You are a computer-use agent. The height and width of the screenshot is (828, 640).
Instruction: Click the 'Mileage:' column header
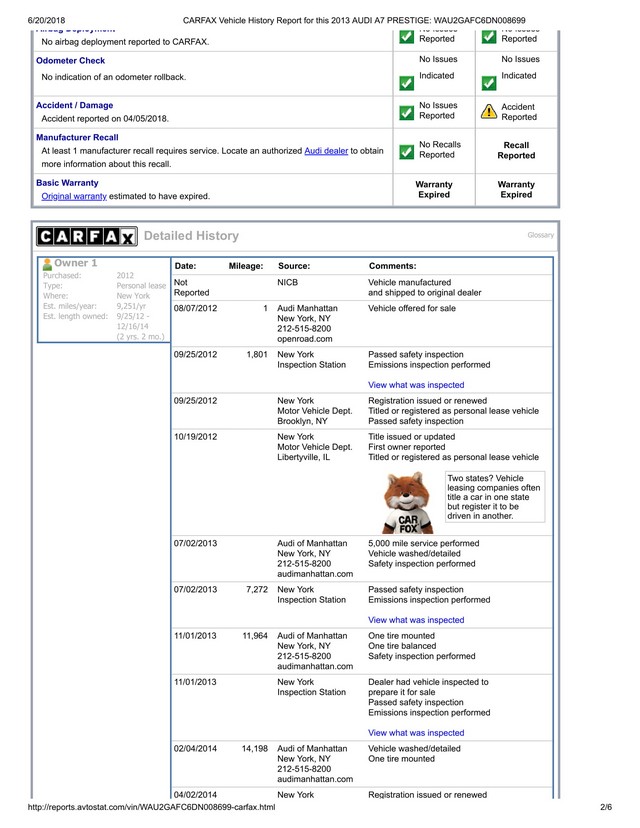pyautogui.click(x=246, y=266)
